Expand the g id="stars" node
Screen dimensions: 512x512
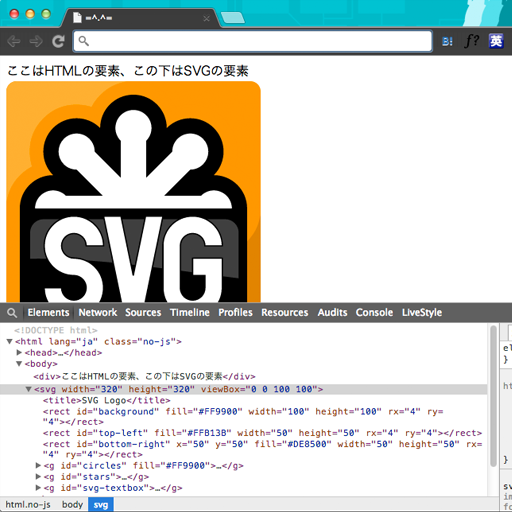tap(38, 477)
